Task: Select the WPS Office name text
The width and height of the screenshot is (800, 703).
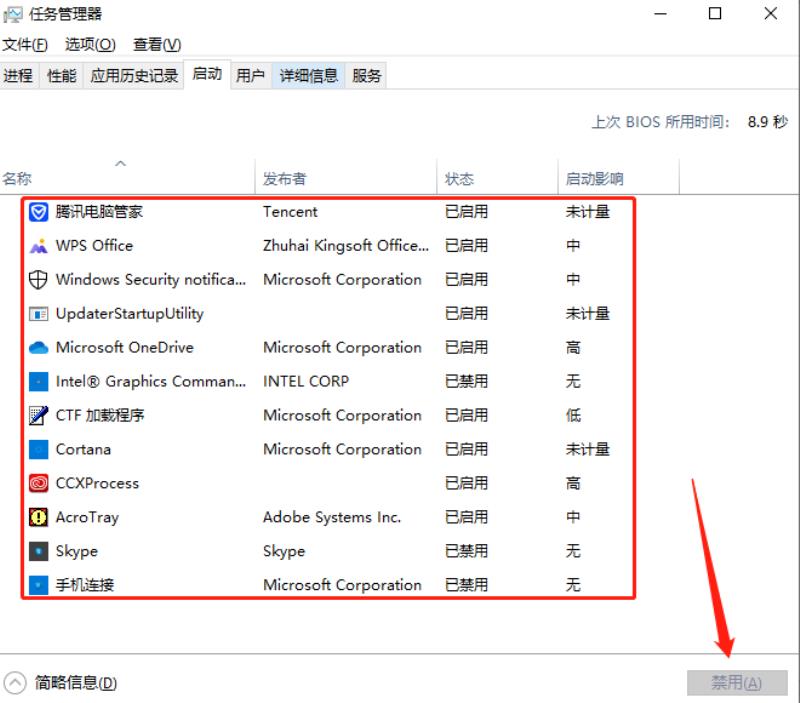Action: tap(94, 246)
